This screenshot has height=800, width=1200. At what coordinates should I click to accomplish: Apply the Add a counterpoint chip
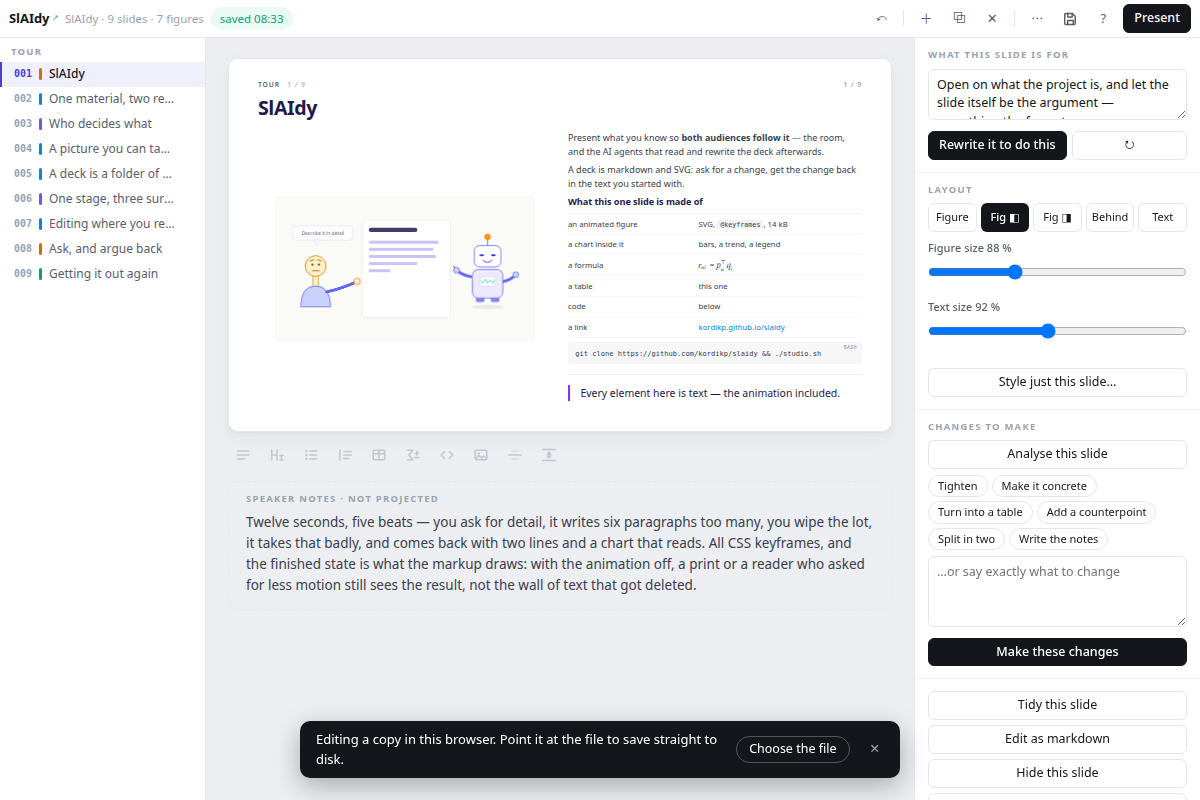pos(1096,512)
